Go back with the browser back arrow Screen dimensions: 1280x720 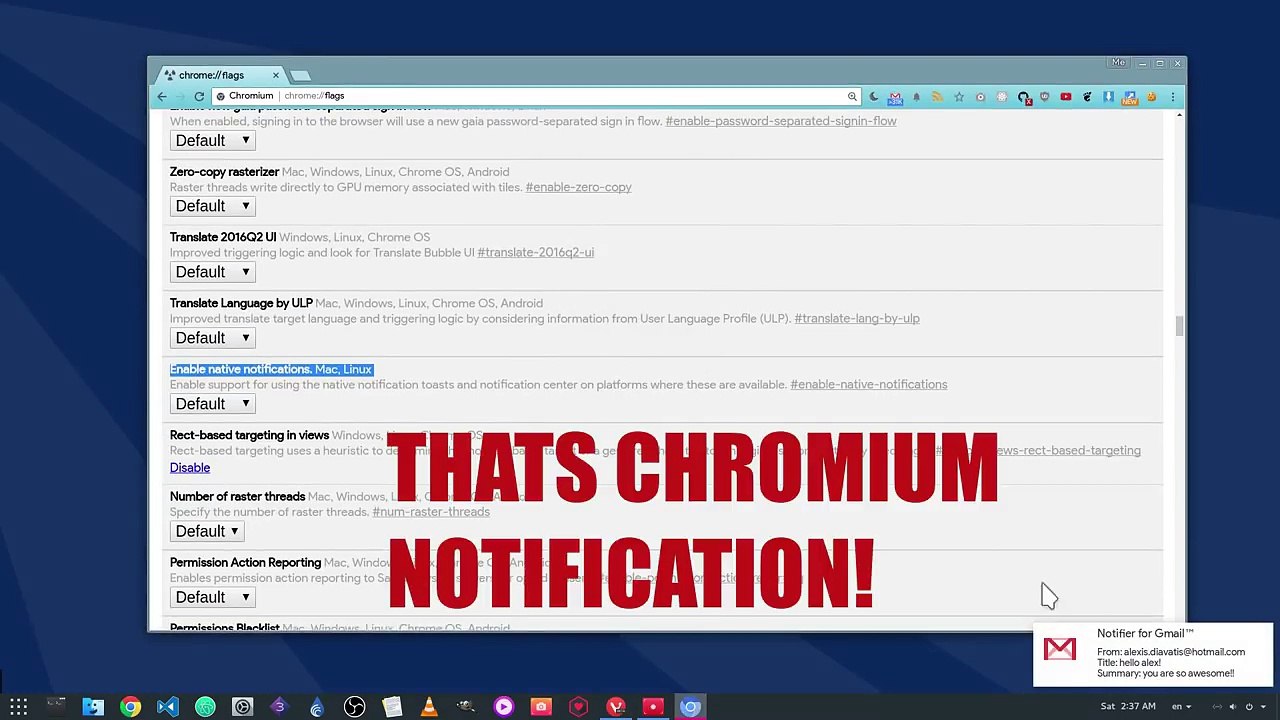pos(162,96)
